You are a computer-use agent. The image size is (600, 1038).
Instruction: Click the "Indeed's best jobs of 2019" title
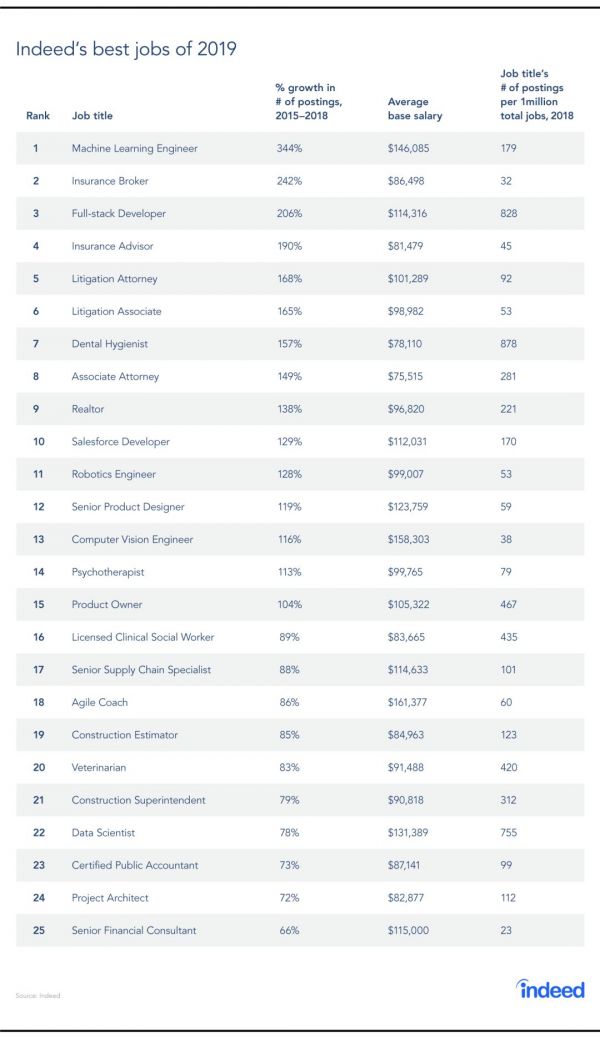point(126,49)
